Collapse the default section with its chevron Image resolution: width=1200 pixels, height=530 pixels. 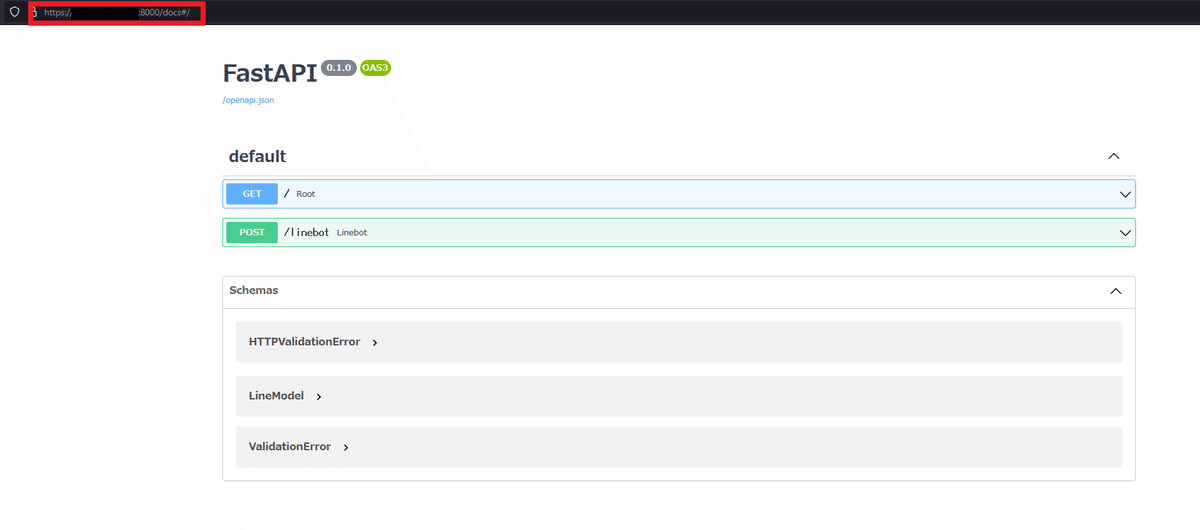pyautogui.click(x=1114, y=156)
